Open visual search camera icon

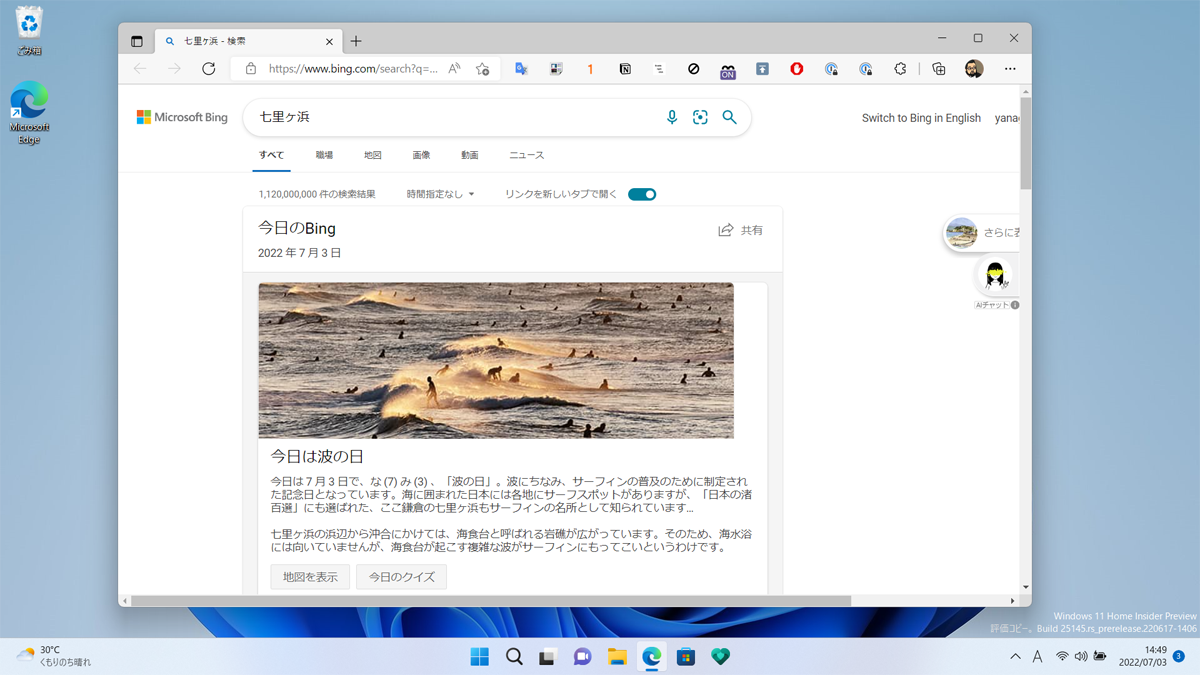[x=700, y=118]
